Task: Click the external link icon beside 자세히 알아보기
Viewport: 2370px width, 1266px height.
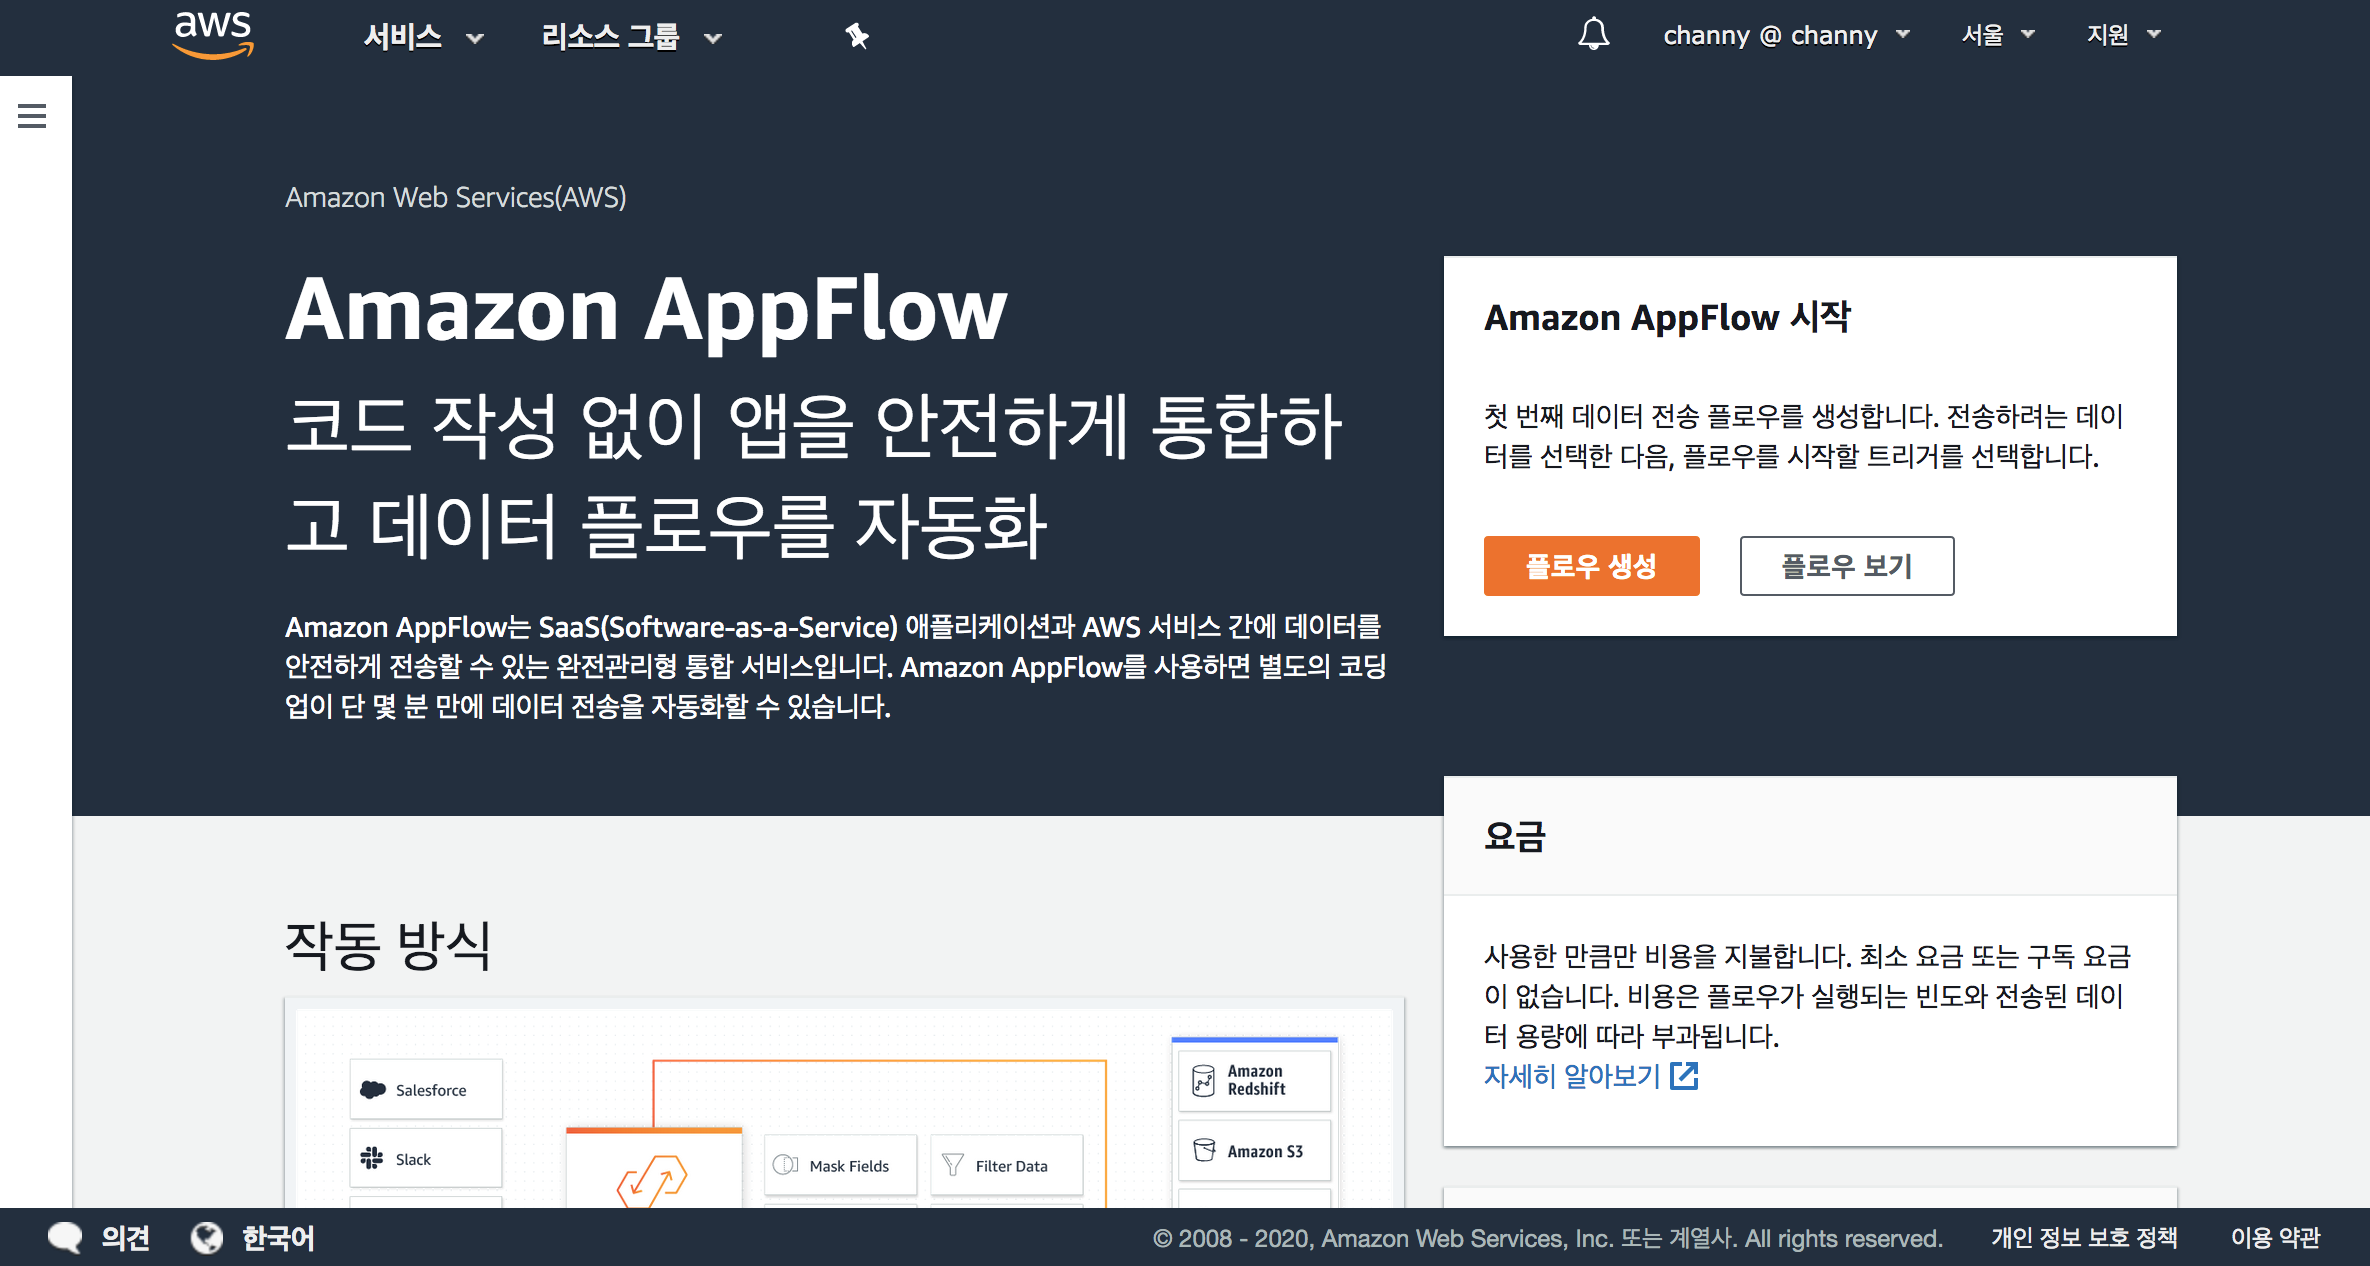Action: pyautogui.click(x=1684, y=1076)
